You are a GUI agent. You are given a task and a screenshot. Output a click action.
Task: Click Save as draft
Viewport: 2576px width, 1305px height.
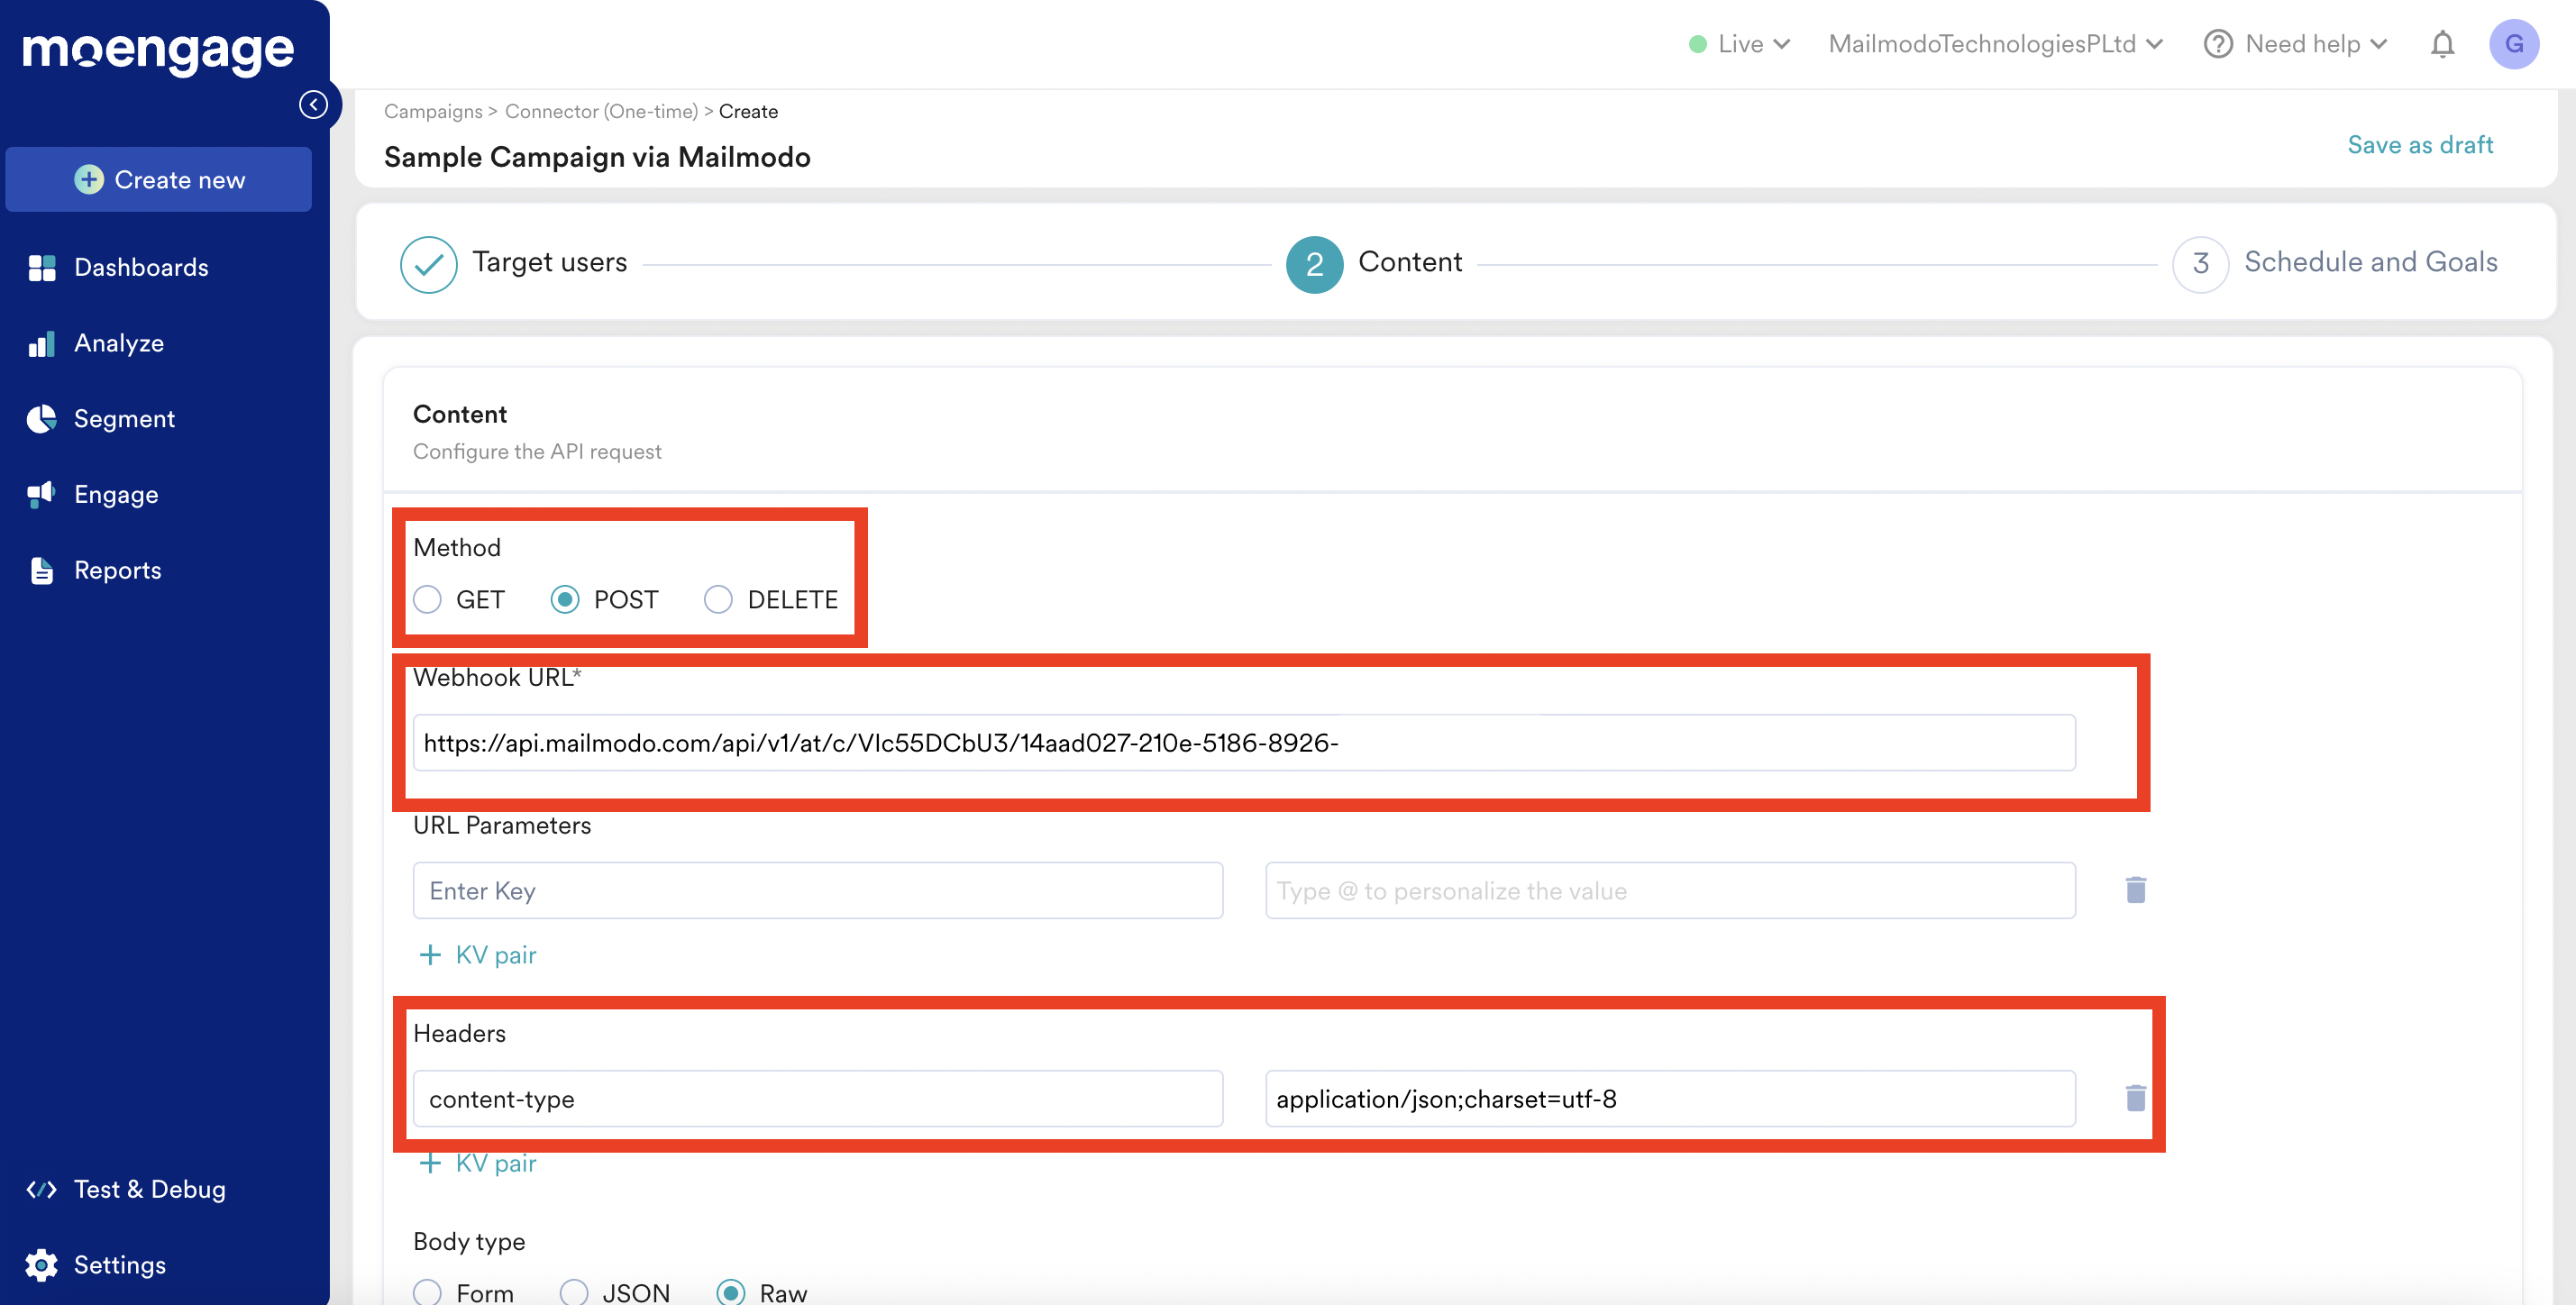(x=2420, y=145)
